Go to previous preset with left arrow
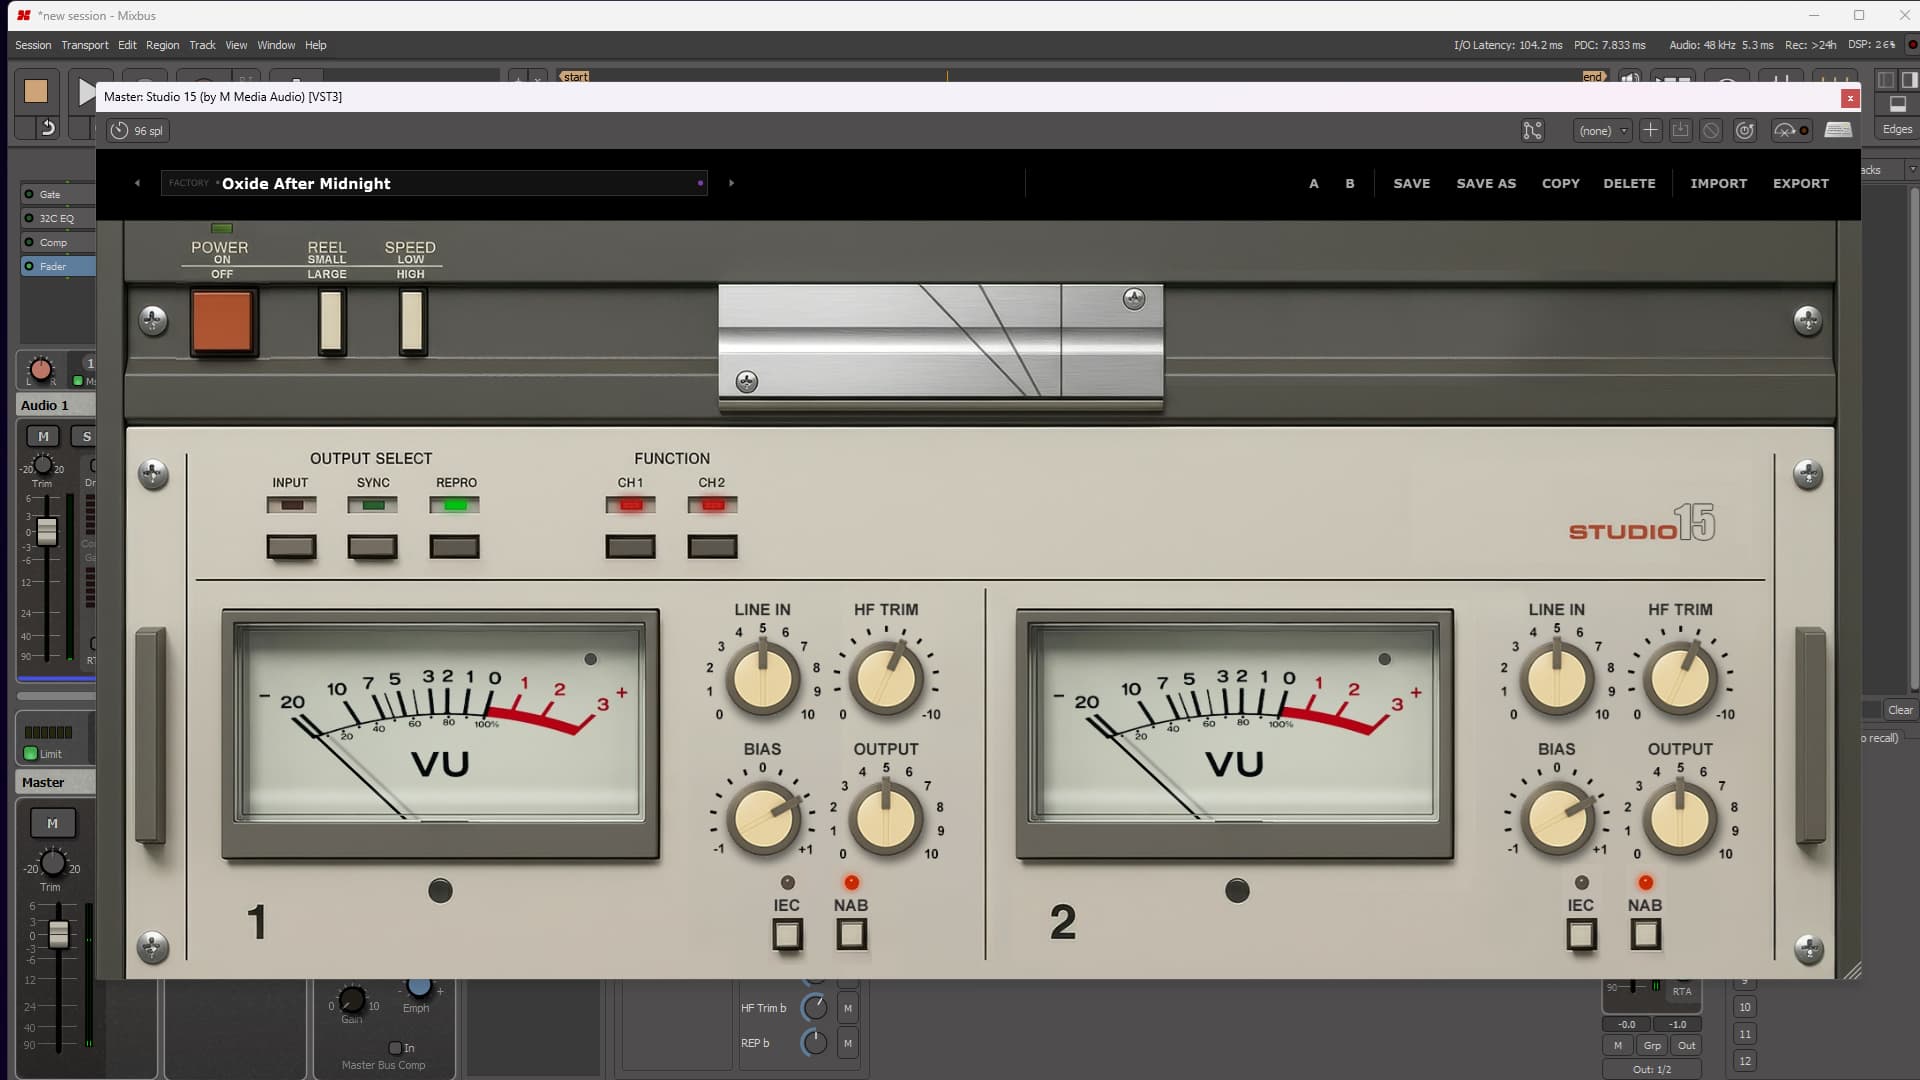 tap(137, 183)
